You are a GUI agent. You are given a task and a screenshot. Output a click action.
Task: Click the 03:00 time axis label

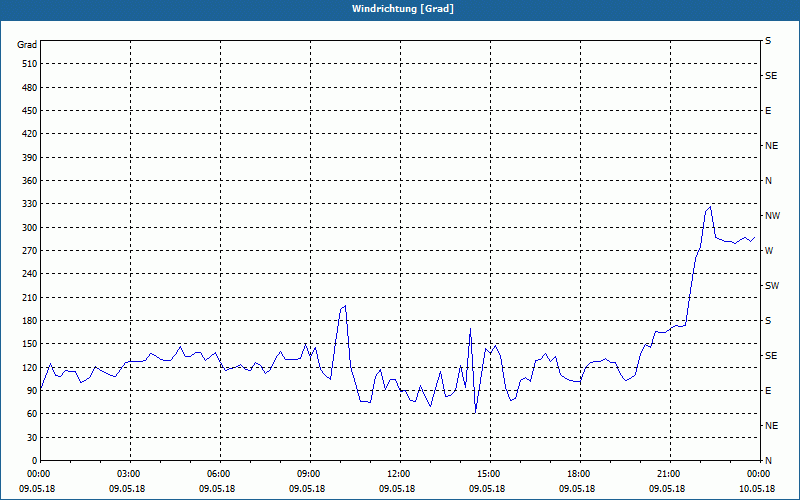click(127, 473)
